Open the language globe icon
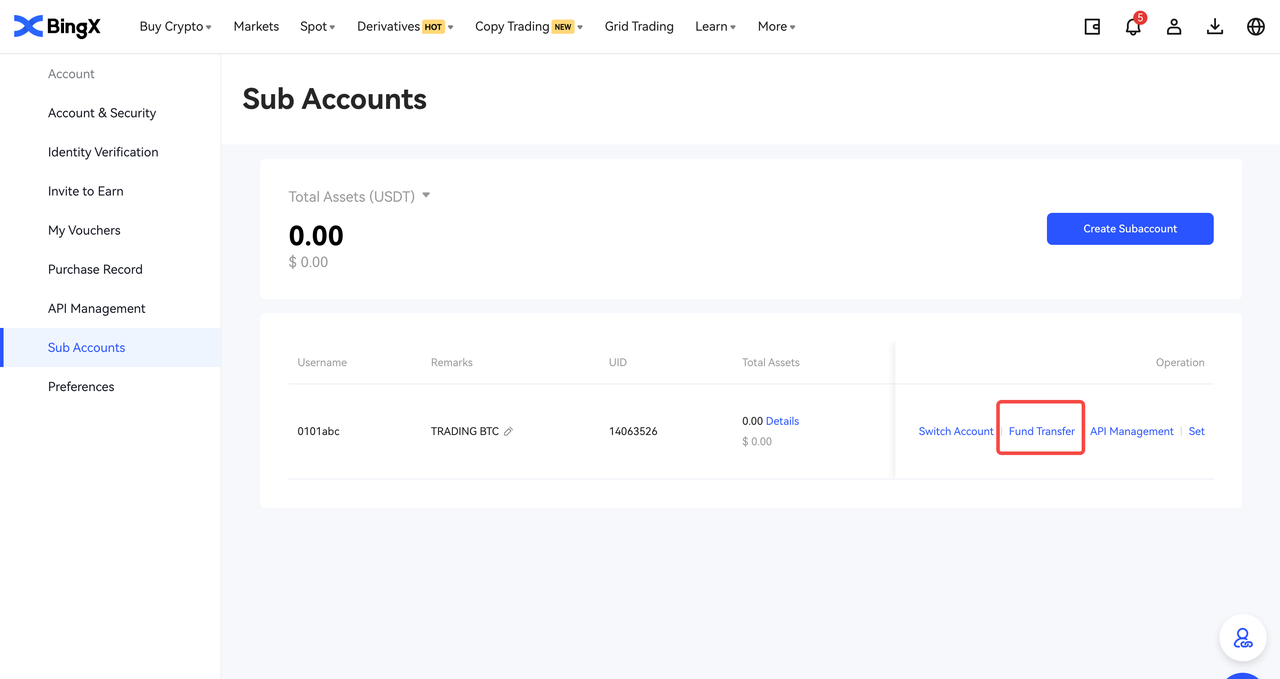Viewport: 1280px width, 679px height. (x=1256, y=27)
